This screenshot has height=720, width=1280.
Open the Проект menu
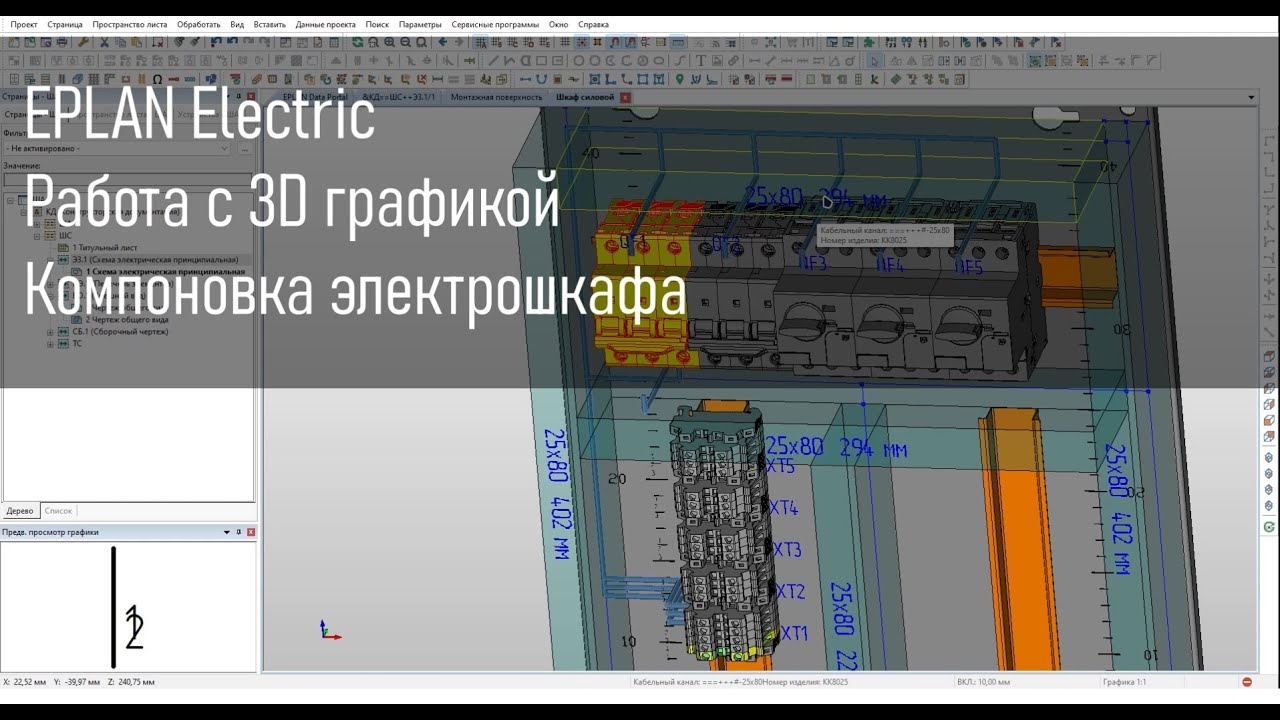(x=24, y=24)
